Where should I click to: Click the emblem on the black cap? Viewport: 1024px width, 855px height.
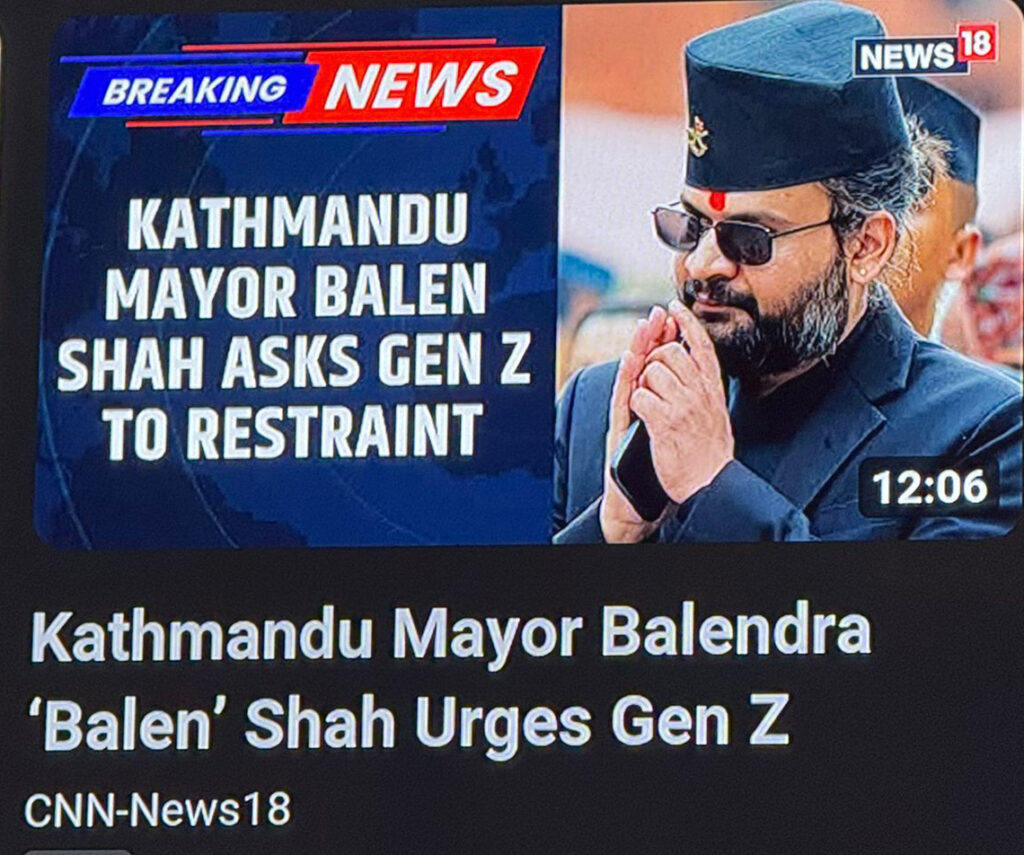coord(699,137)
